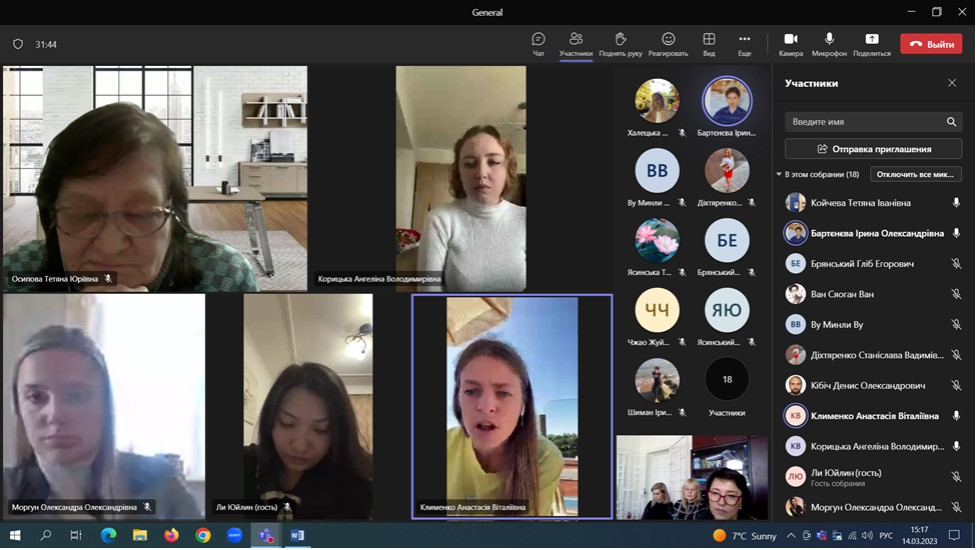Open Zoom from taskbar
Image resolution: width=977 pixels, height=550 pixels.
pyautogui.click(x=234, y=536)
